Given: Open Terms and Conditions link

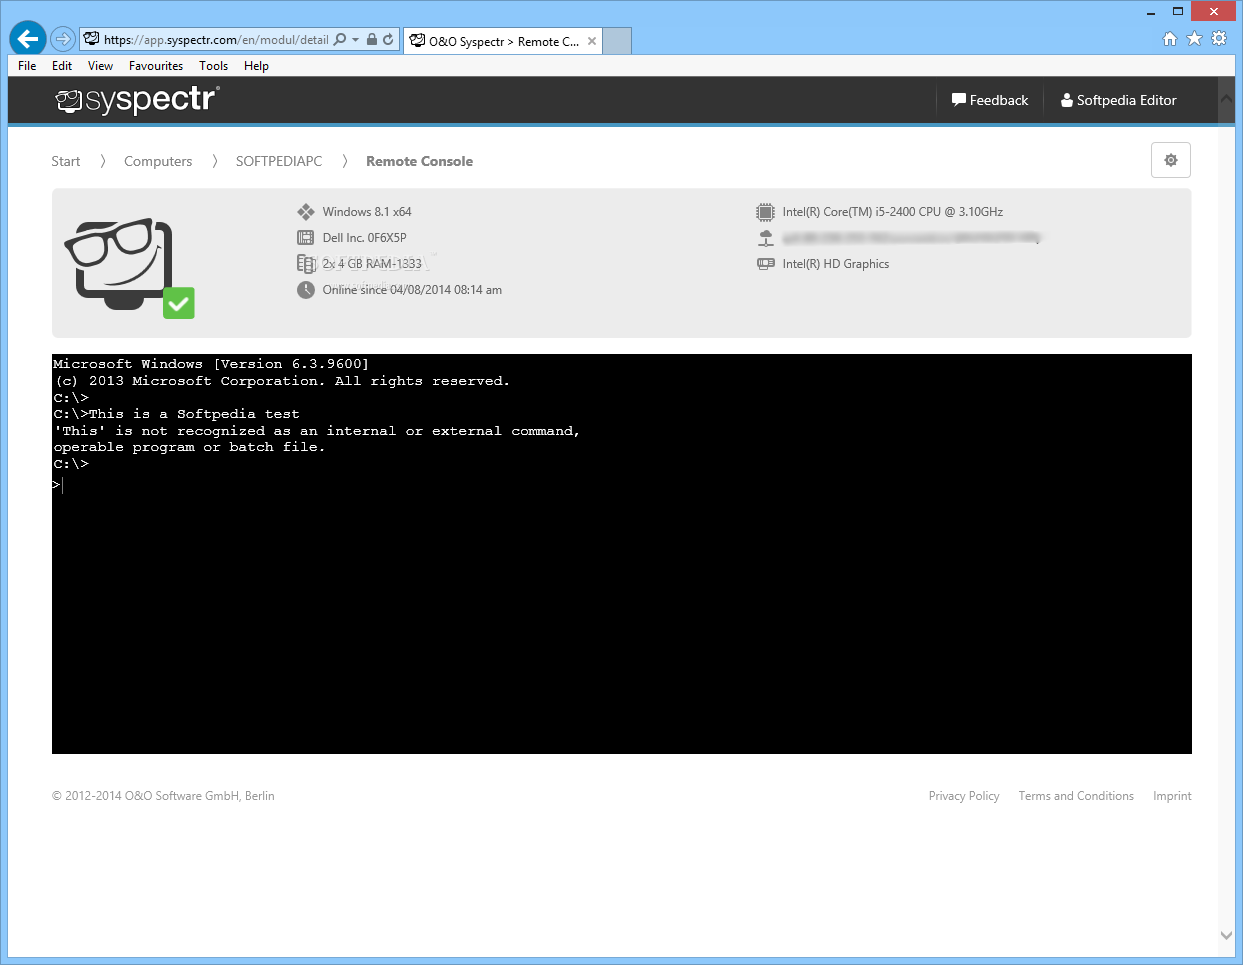Looking at the screenshot, I should (x=1076, y=796).
